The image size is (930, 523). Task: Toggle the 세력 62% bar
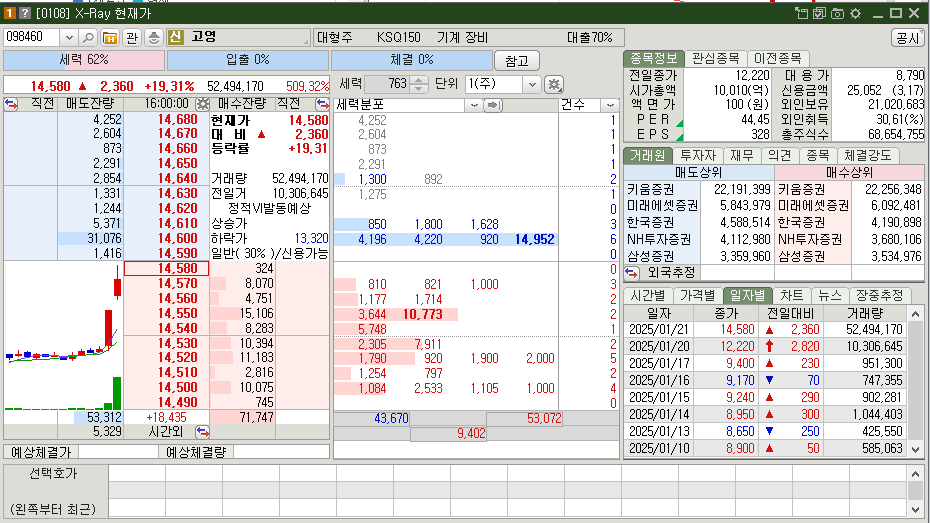pyautogui.click(x=84, y=60)
